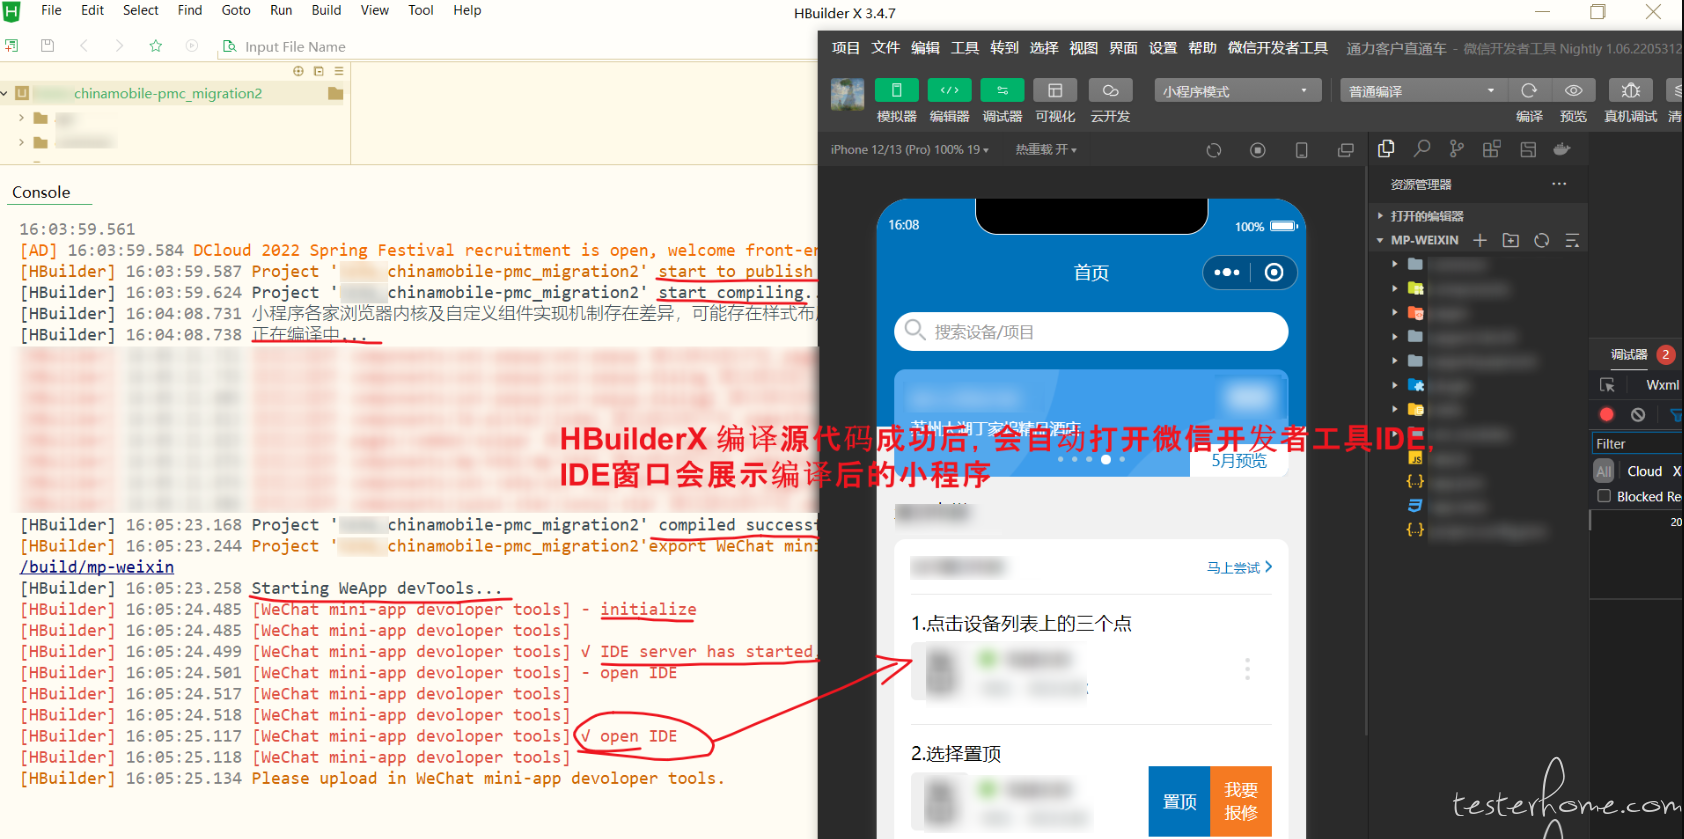The height and width of the screenshot is (839, 1684).
Task: Click the simulator phone device icon
Action: (x=1301, y=150)
